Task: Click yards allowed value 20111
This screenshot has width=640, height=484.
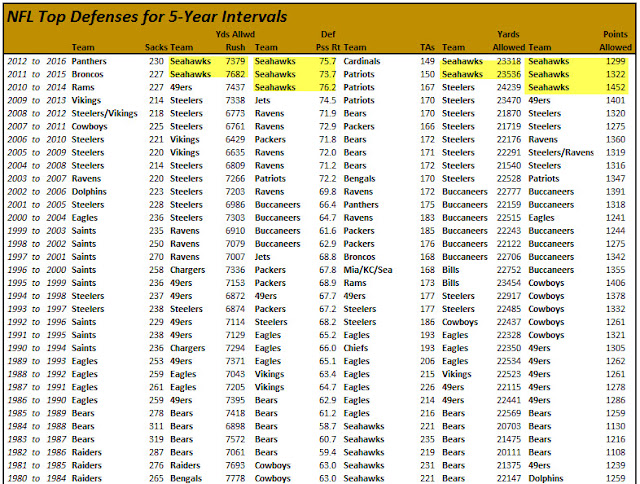Action: click(x=509, y=453)
